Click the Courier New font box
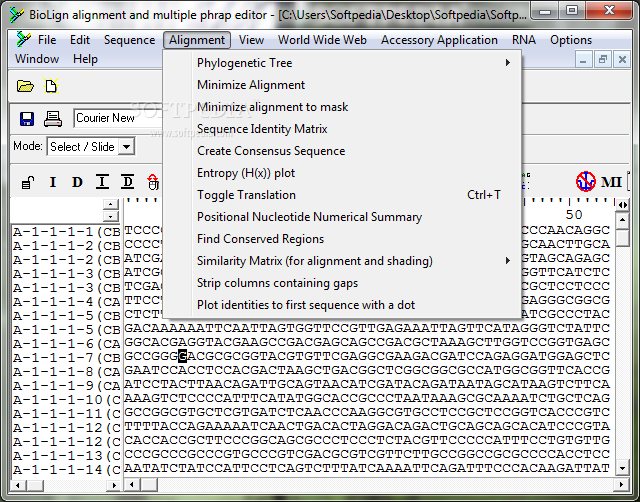 pos(118,118)
